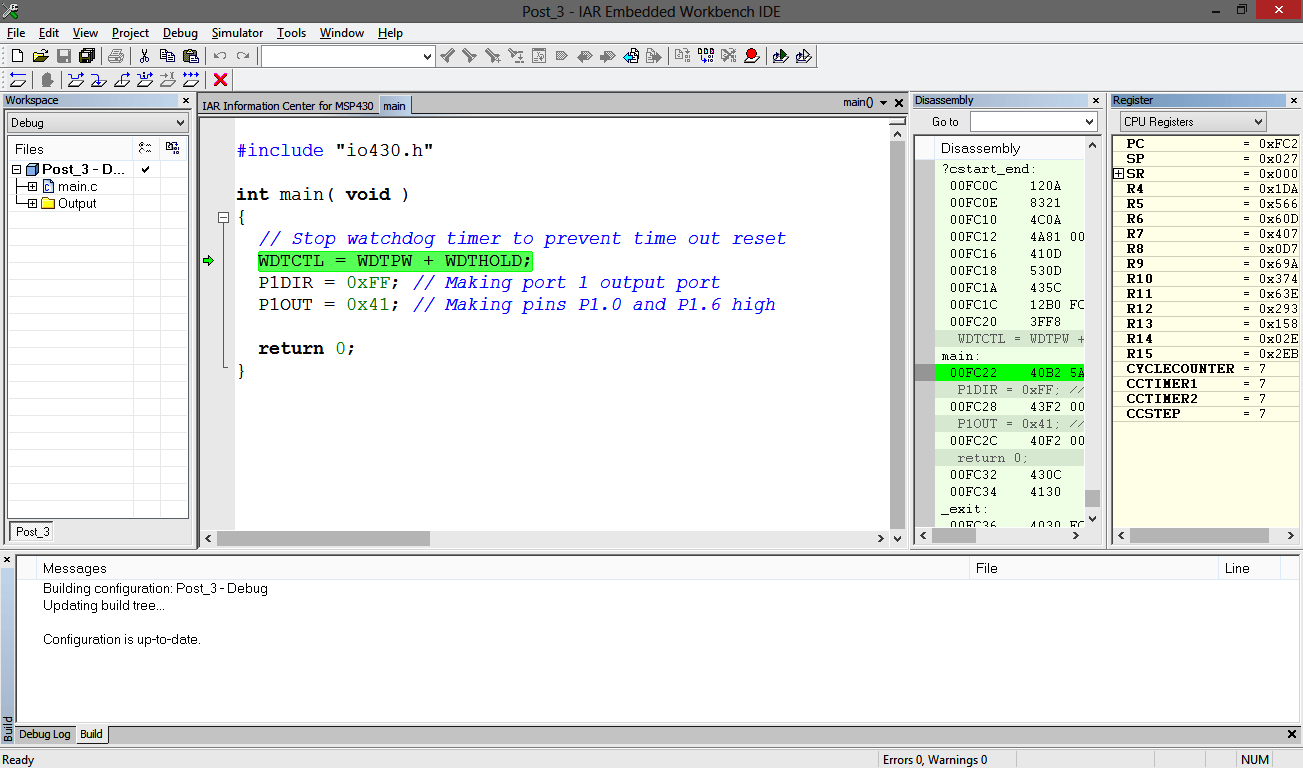Open the Download and Debug icon
Screen dimensions: 1303x781
click(x=779, y=56)
